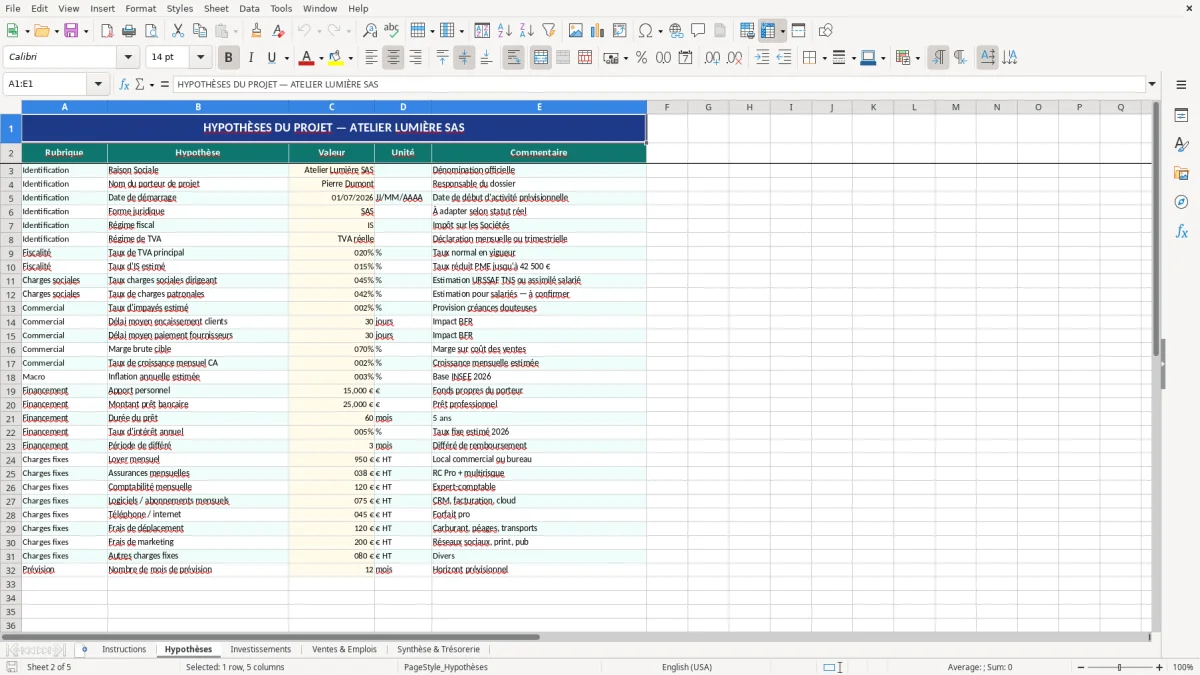This screenshot has height=675, width=1200.
Task: Export directly as PDF
Action: 107,31
